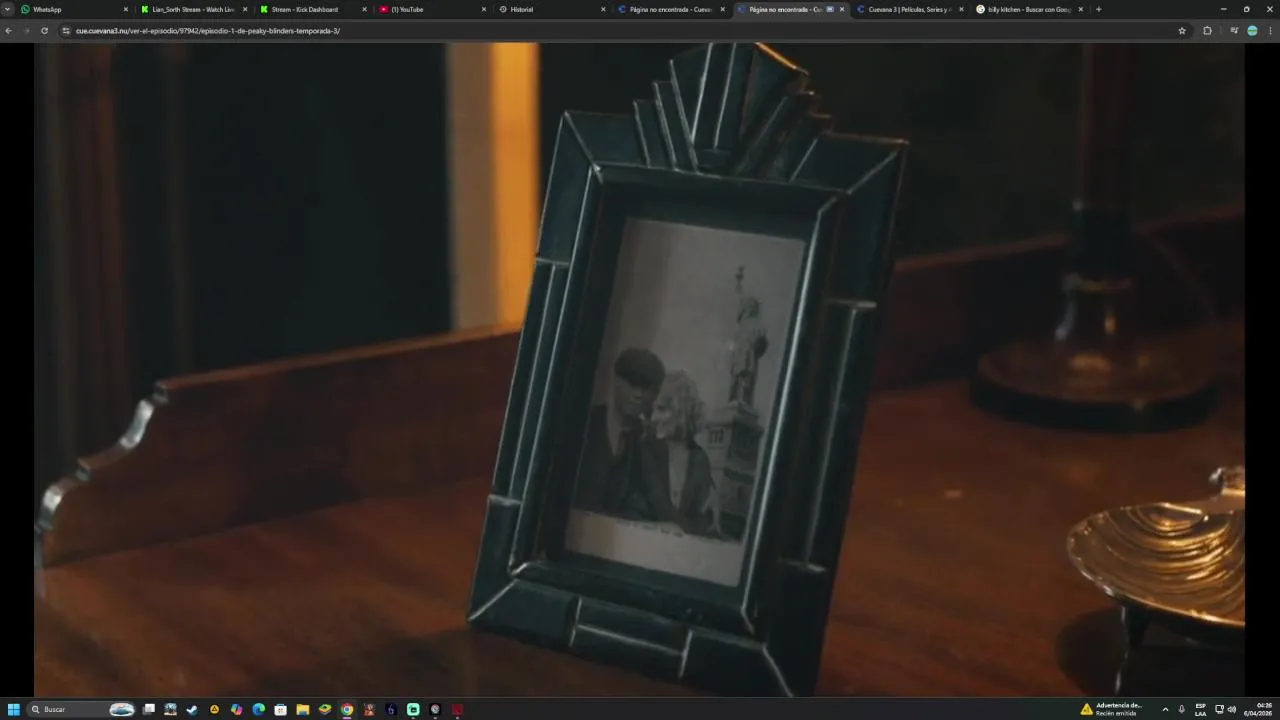The height and width of the screenshot is (720, 1280).
Task: Click the microphone tray icon
Action: (x=1182, y=709)
